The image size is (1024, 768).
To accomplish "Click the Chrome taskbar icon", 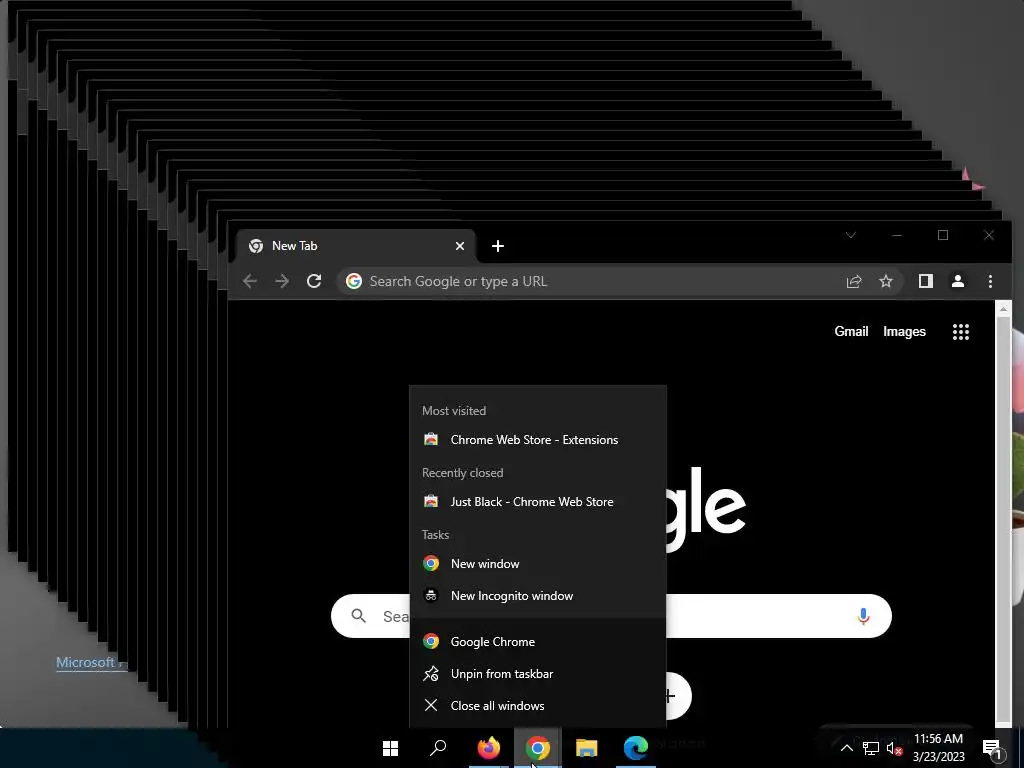I will pyautogui.click(x=537, y=748).
